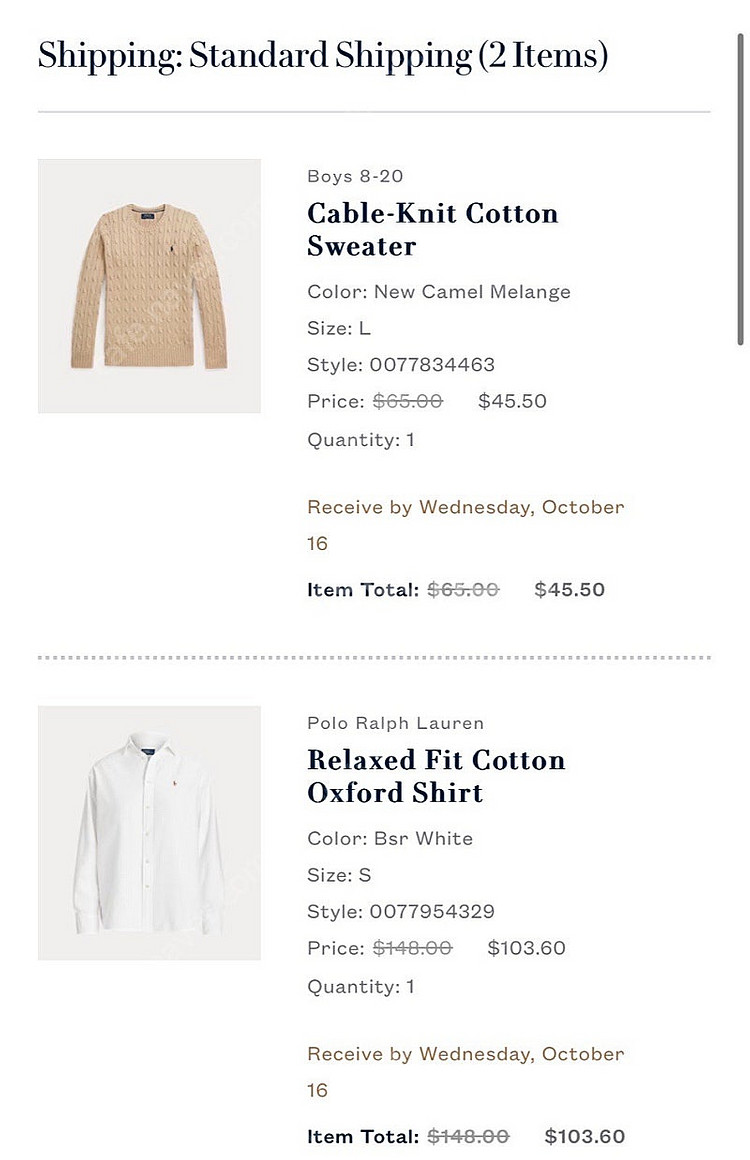This screenshot has height=1160, width=750.
Task: Click the shirt Size: S text
Action: (x=339, y=875)
